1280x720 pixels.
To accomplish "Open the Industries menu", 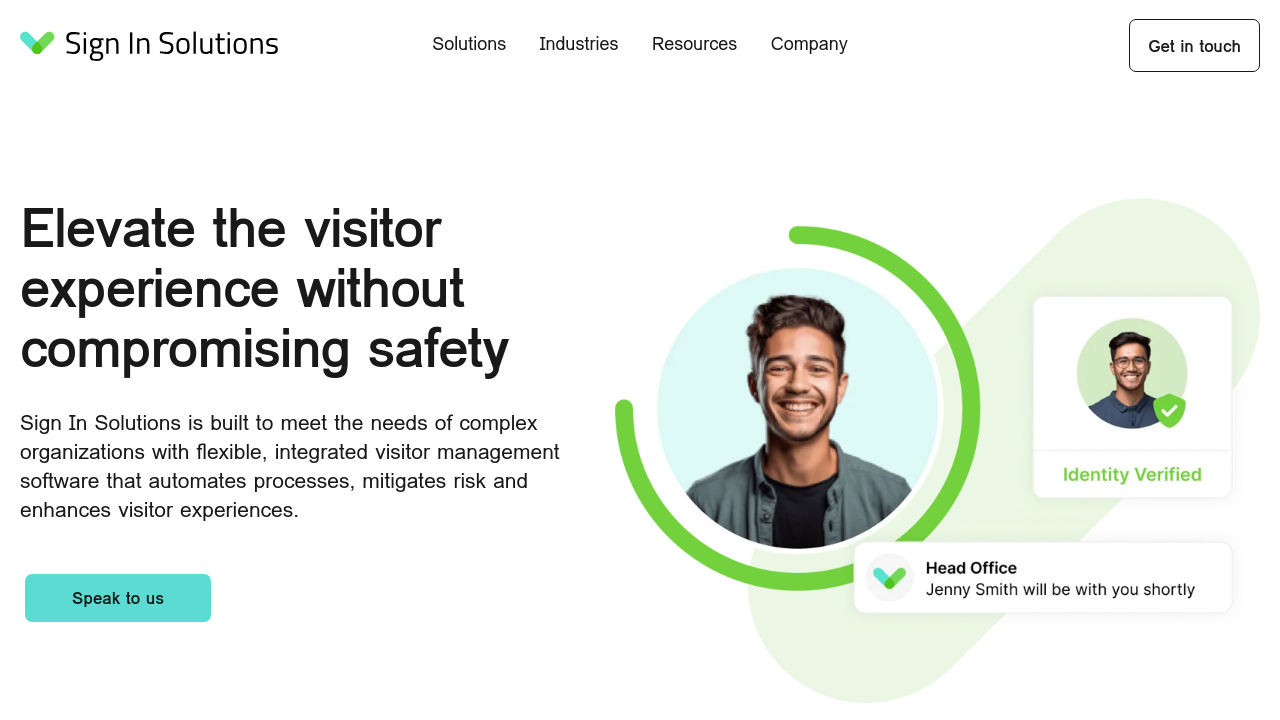I will (578, 44).
